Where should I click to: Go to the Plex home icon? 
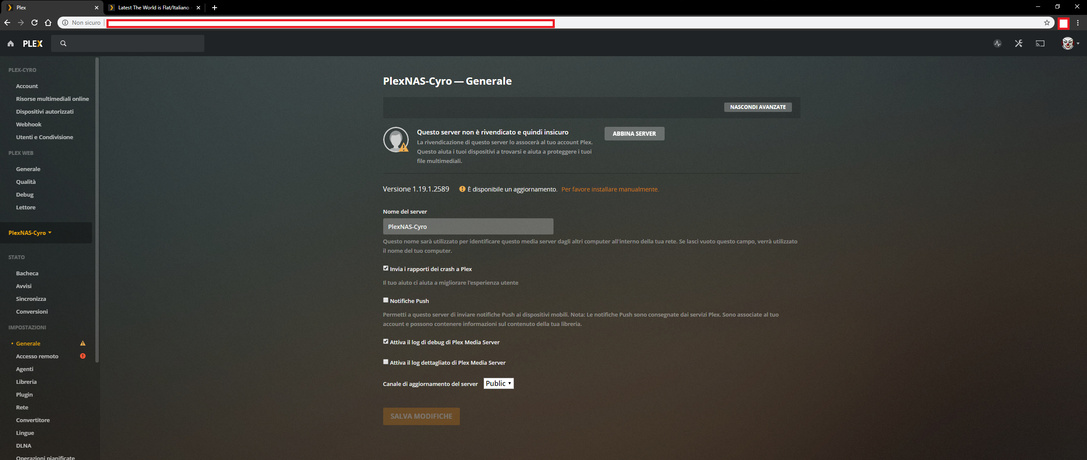tap(10, 44)
